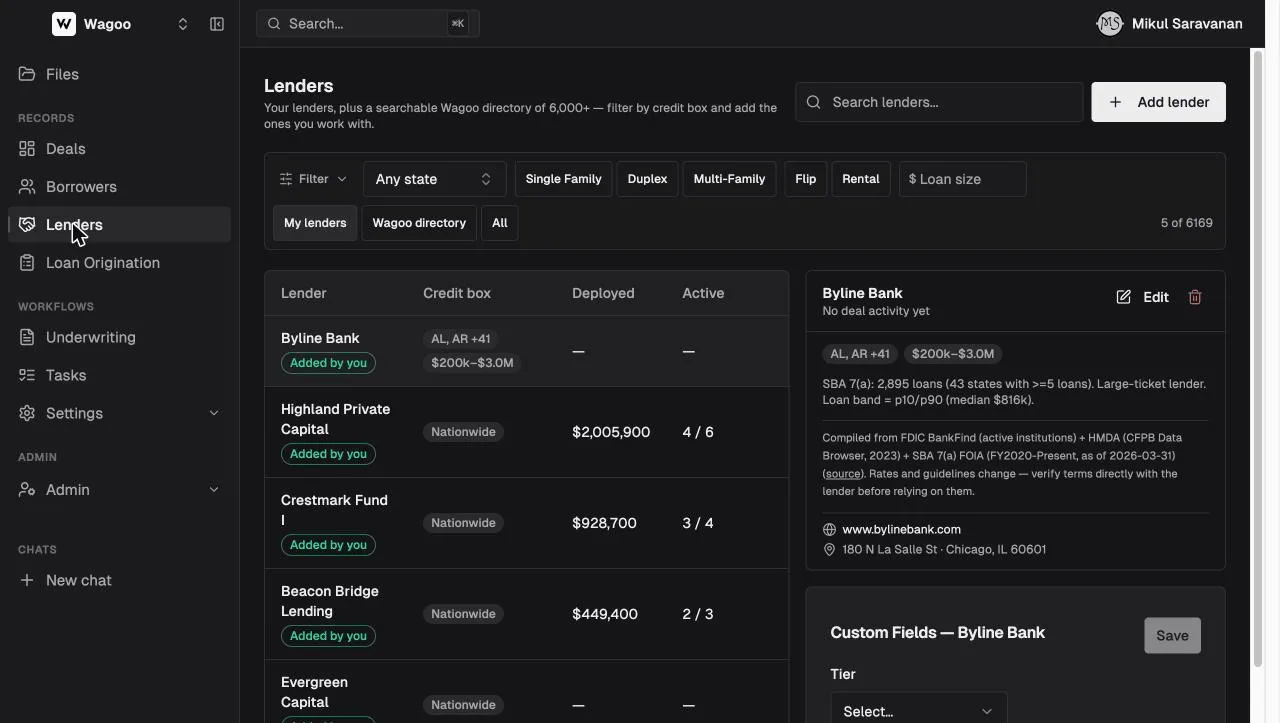Click the Lender column header

coord(304,293)
